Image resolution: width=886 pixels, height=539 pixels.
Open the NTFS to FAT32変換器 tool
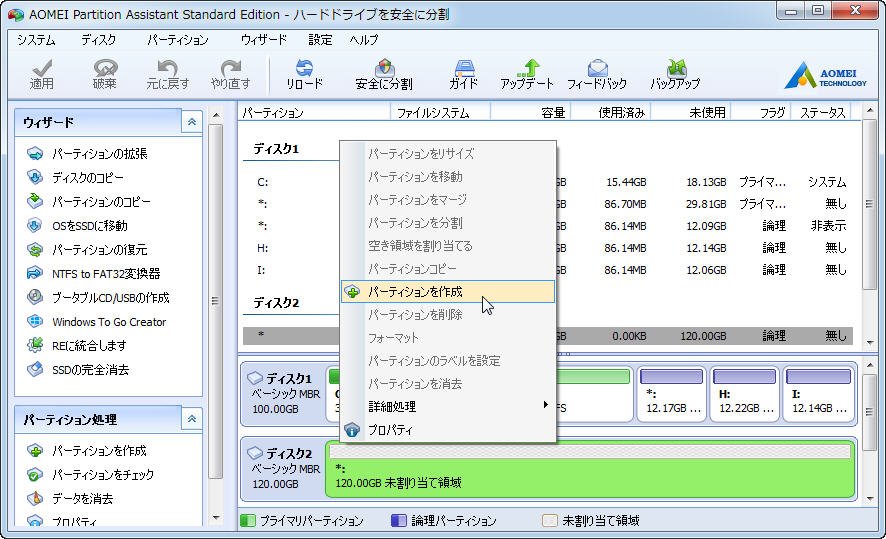(x=94, y=273)
